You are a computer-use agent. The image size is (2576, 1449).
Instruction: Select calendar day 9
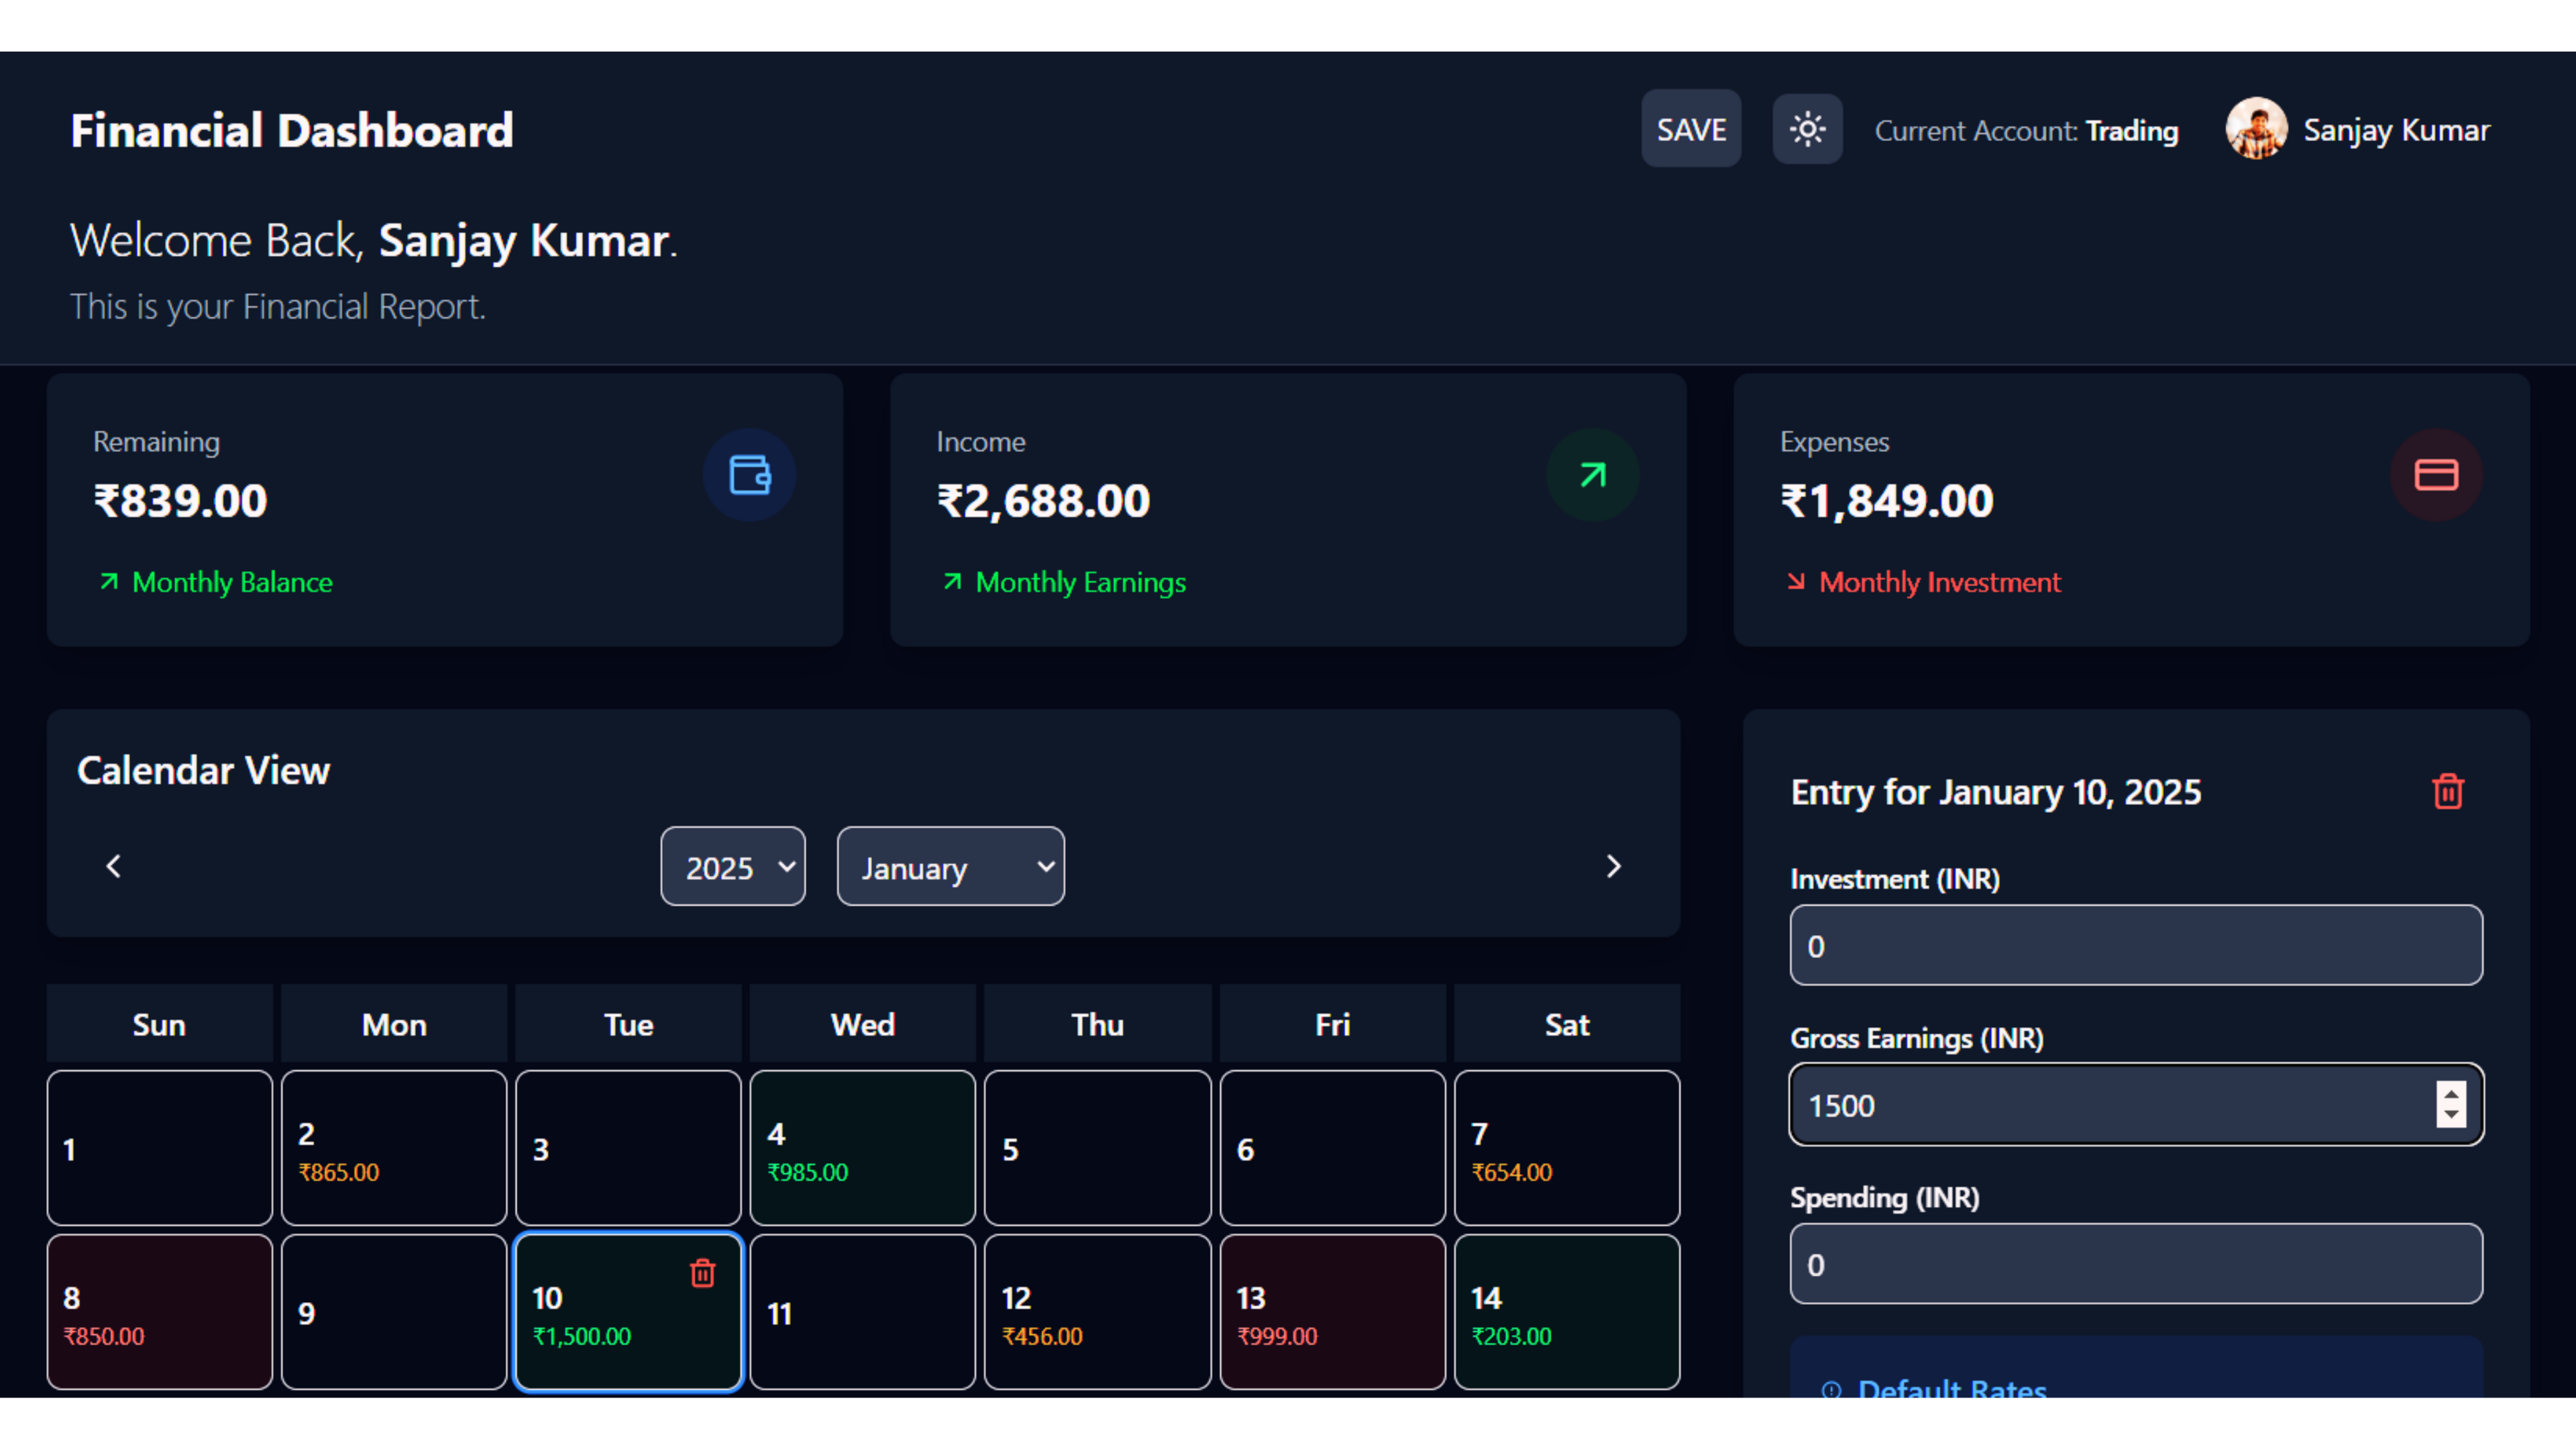[394, 1312]
